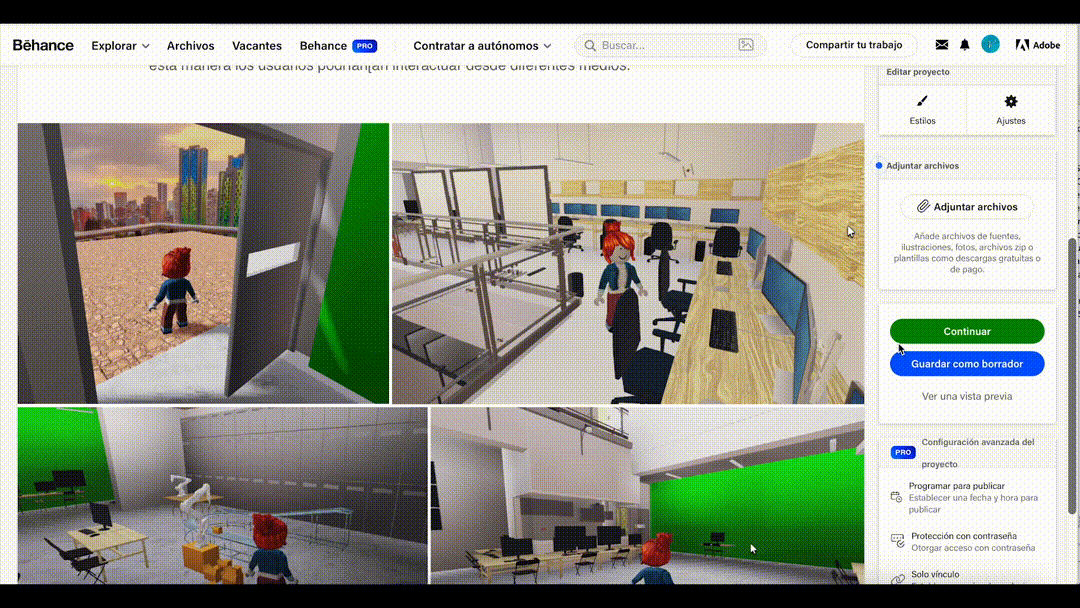1080x608 pixels.
Task: Open the Vacantes page
Action: [257, 45]
